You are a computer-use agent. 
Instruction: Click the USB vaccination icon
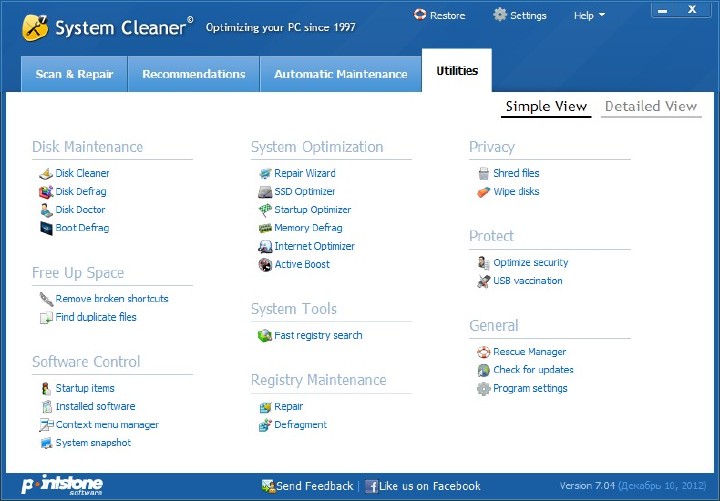pos(484,281)
